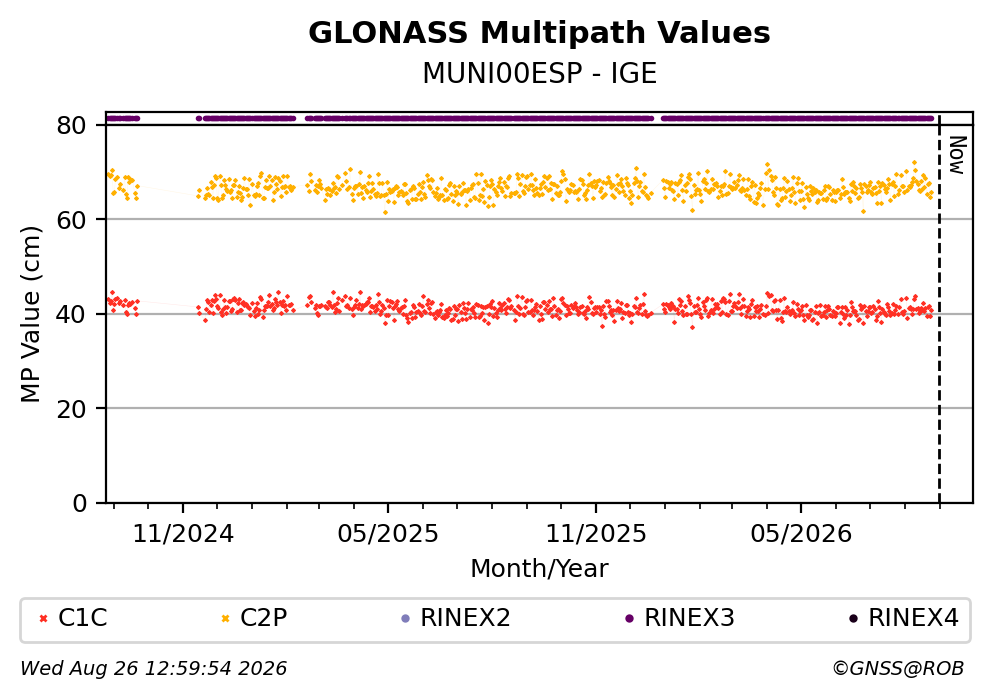Image resolution: width=993 pixels, height=699 pixels.
Task: Click the 05/2026 x-axis label
Action: coord(801,534)
